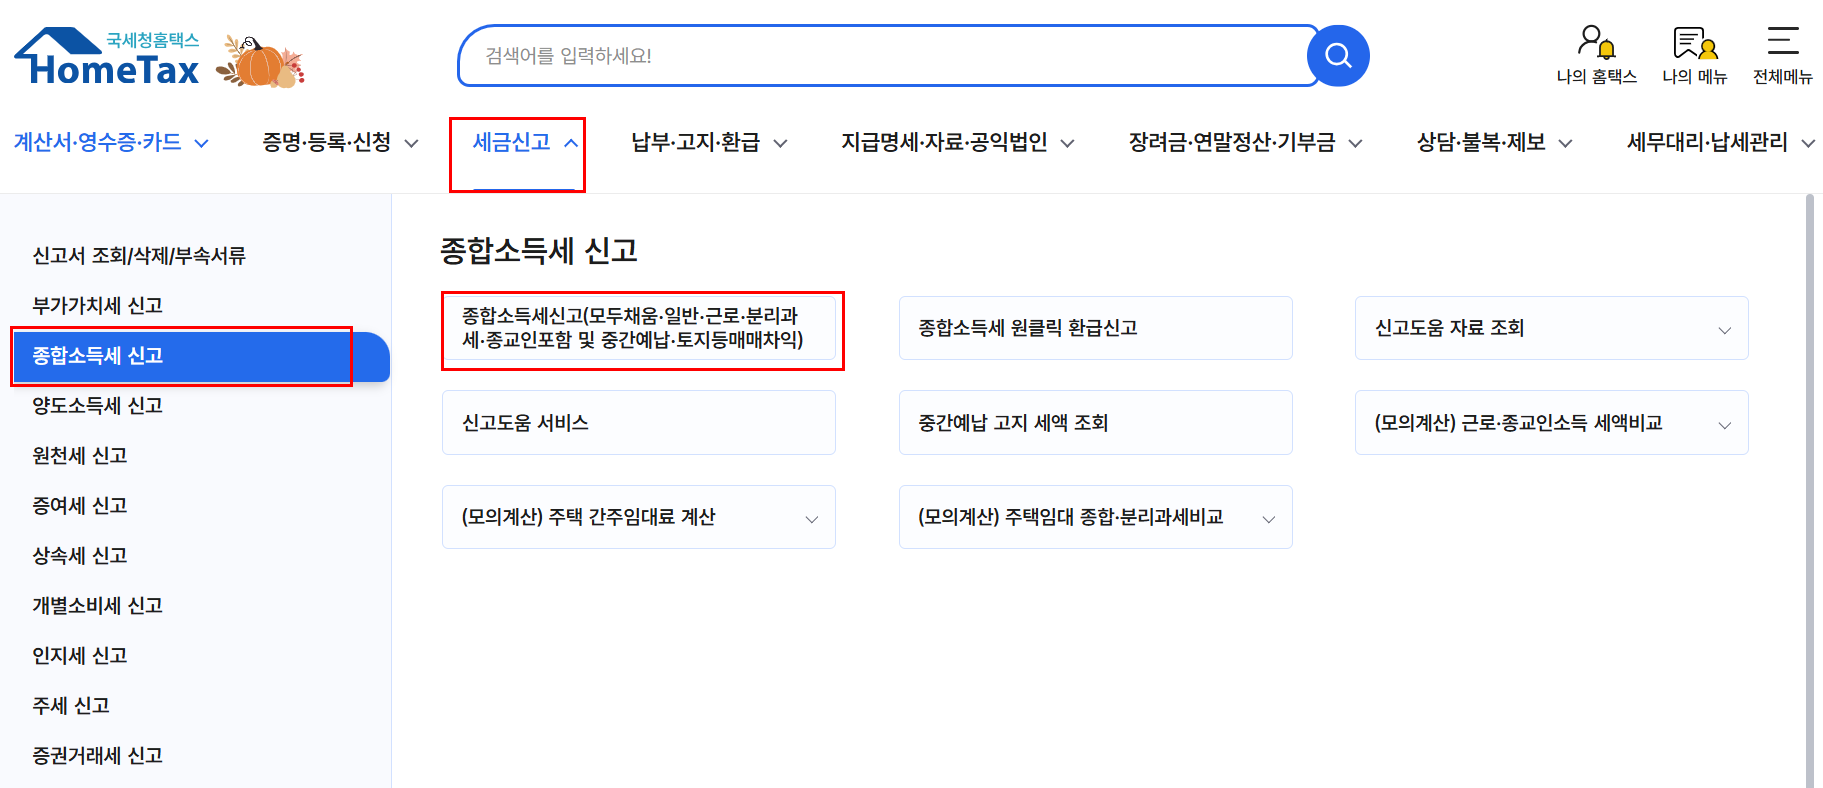Open 전체메뉴 hamburger icon
1823x788 pixels.
click(1783, 55)
